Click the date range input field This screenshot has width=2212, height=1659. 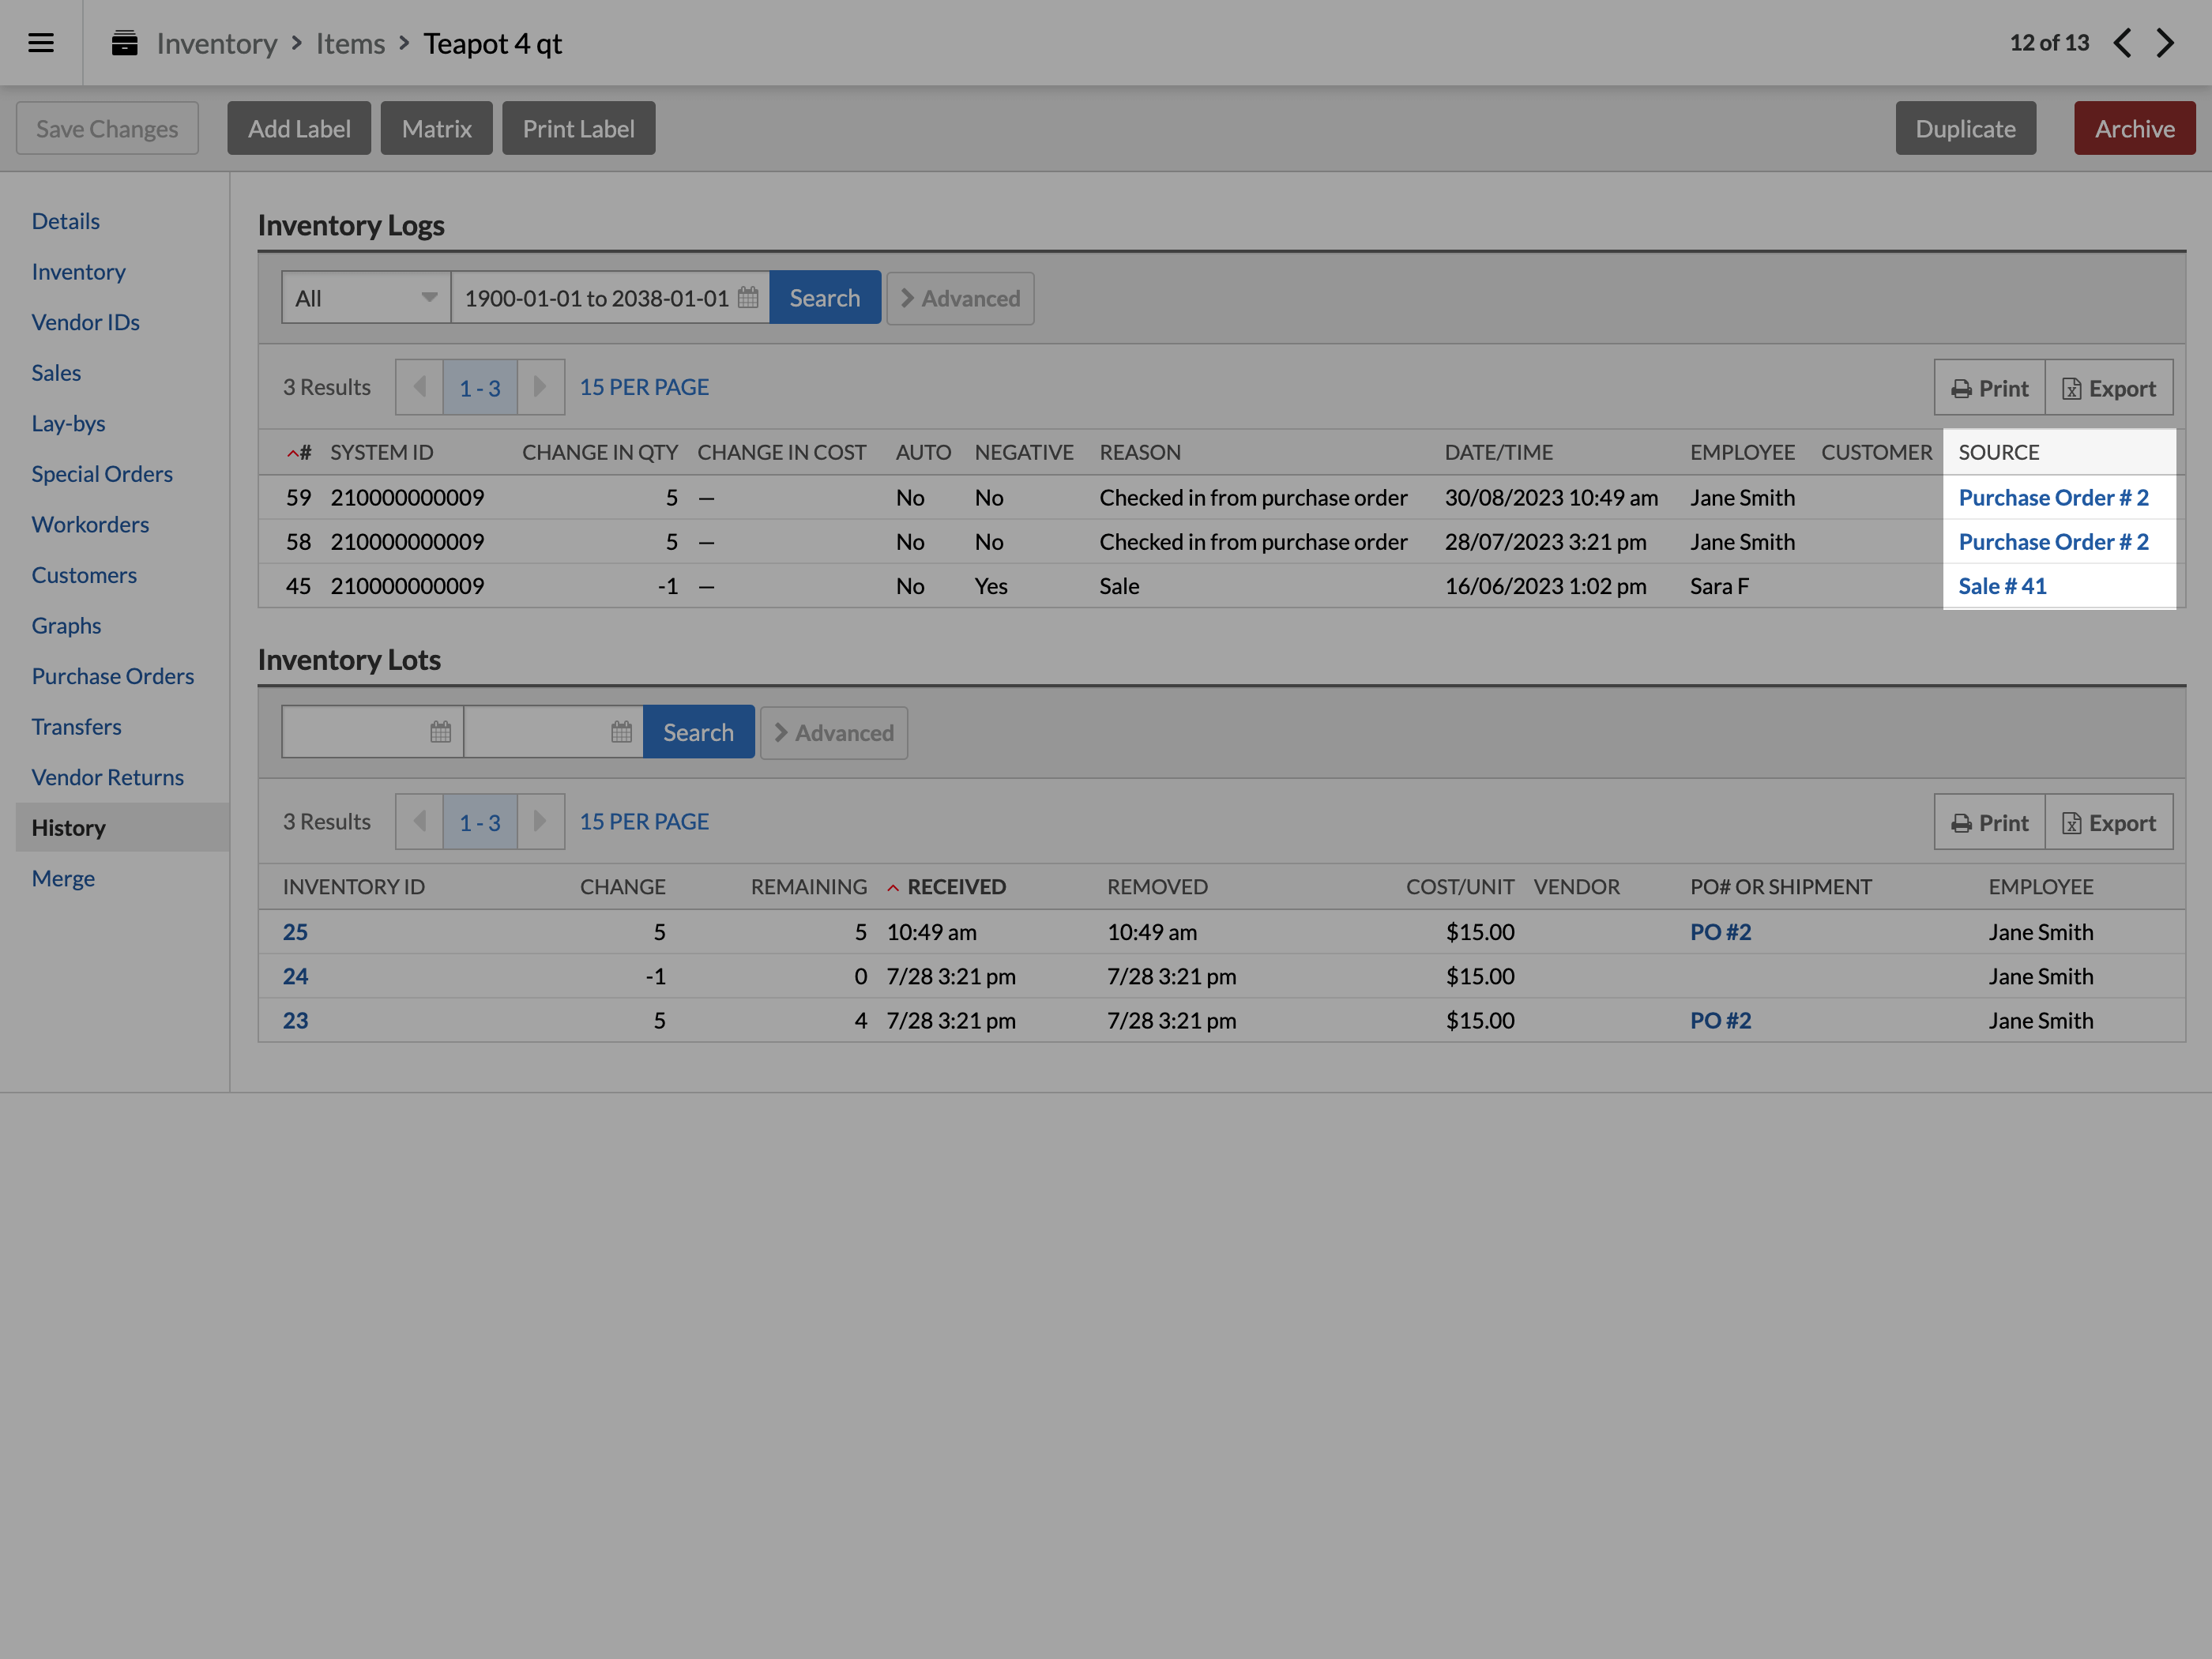[610, 298]
